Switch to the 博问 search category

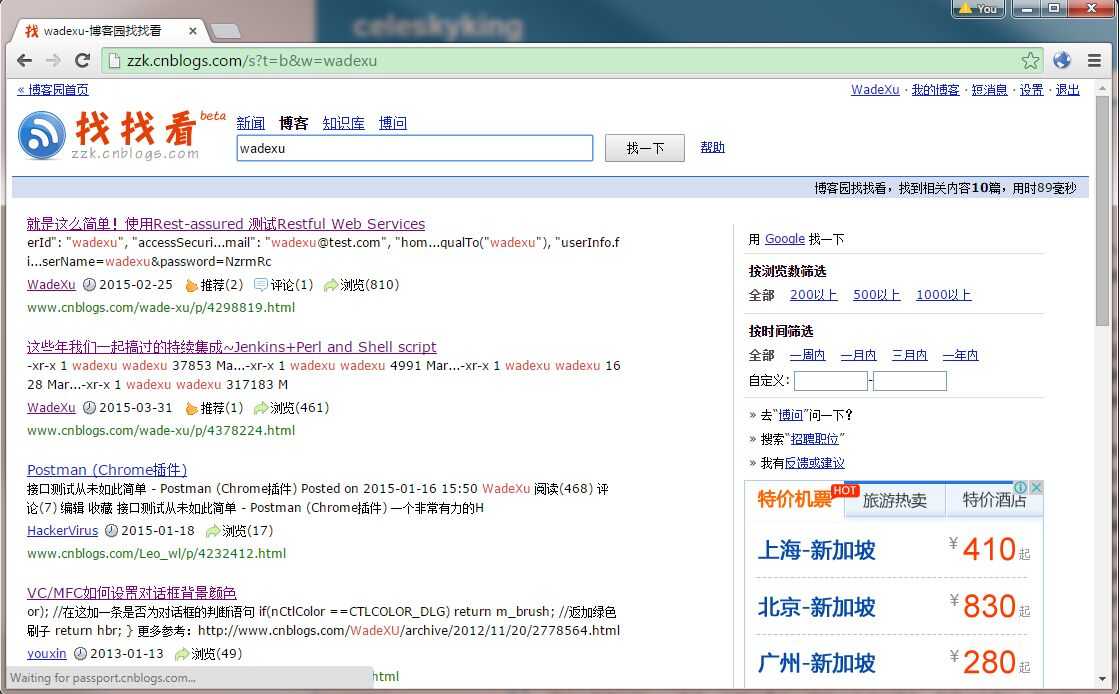[393, 123]
